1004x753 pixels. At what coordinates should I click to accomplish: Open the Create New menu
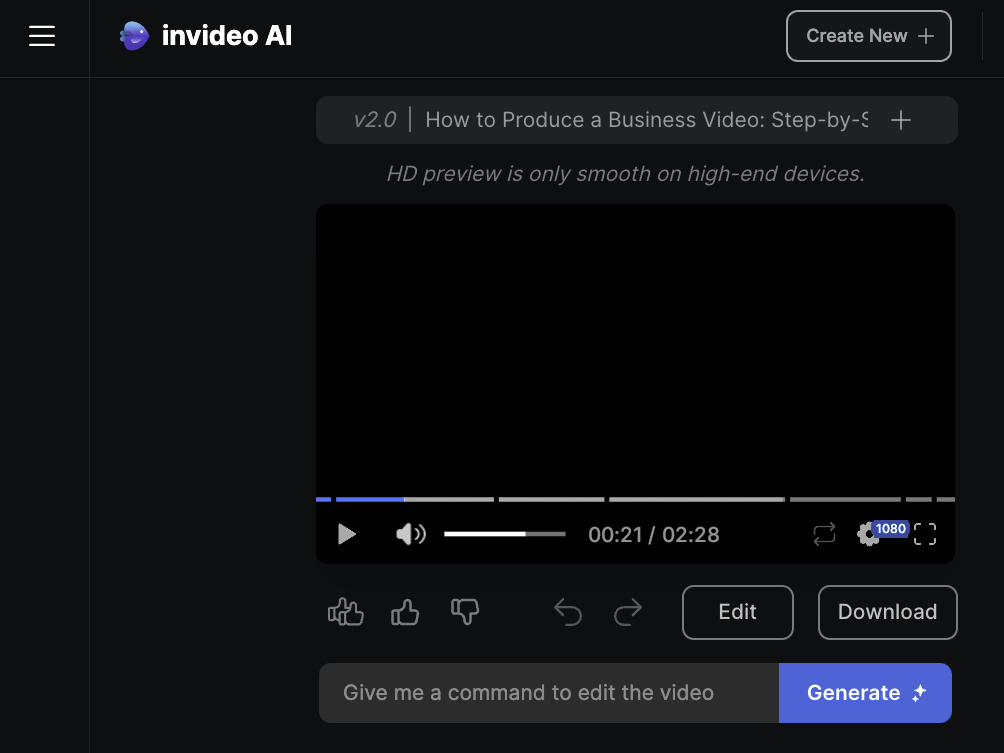click(868, 36)
